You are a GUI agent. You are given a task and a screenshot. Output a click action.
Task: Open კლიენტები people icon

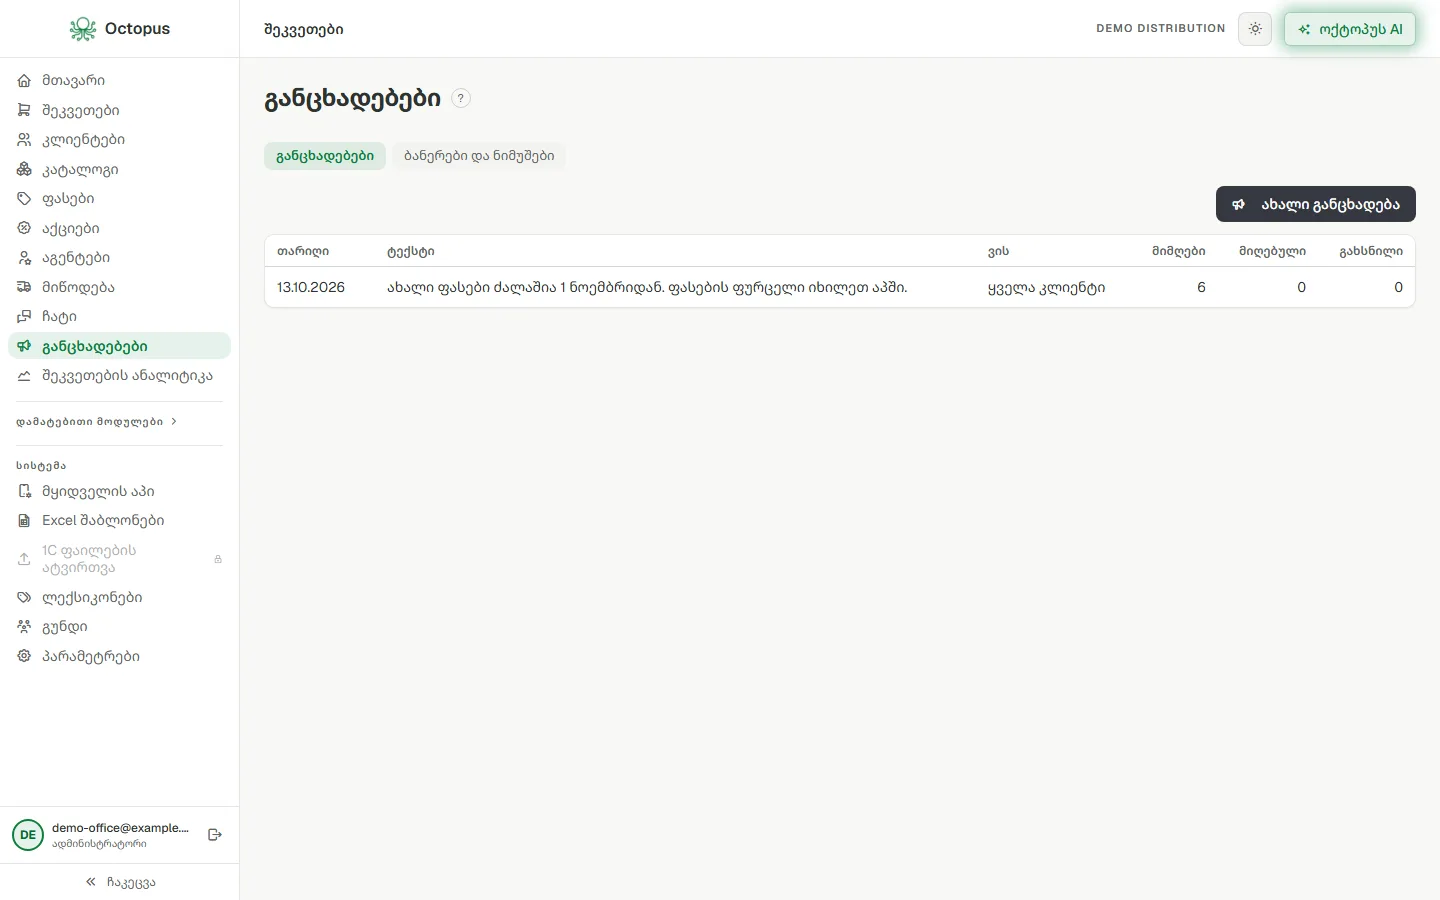pos(24,139)
